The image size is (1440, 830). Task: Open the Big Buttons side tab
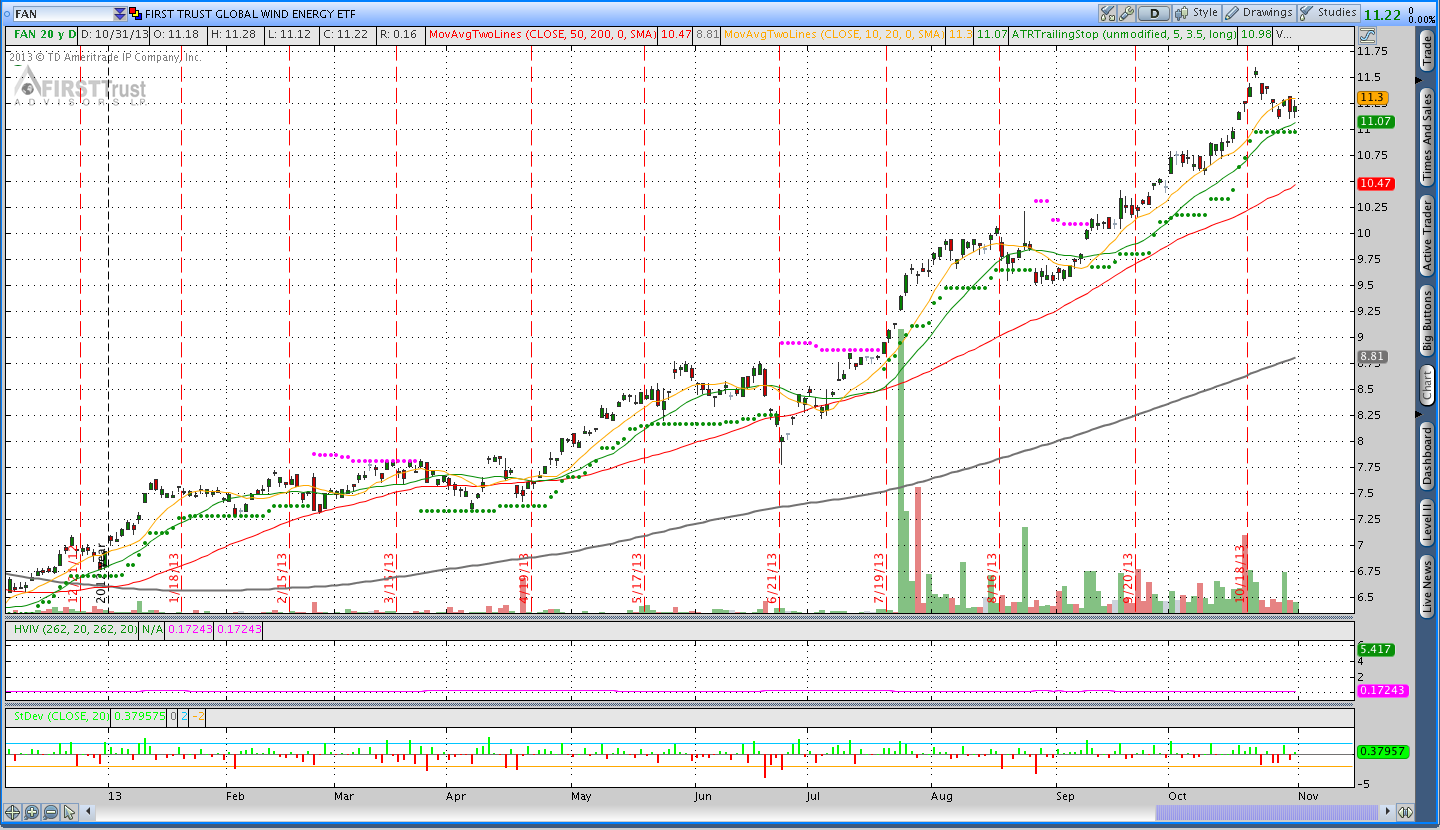click(1427, 321)
